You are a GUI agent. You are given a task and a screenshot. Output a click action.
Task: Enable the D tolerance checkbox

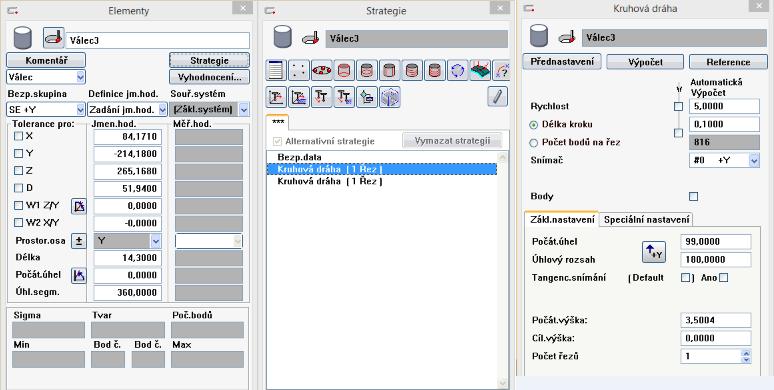click(18, 188)
